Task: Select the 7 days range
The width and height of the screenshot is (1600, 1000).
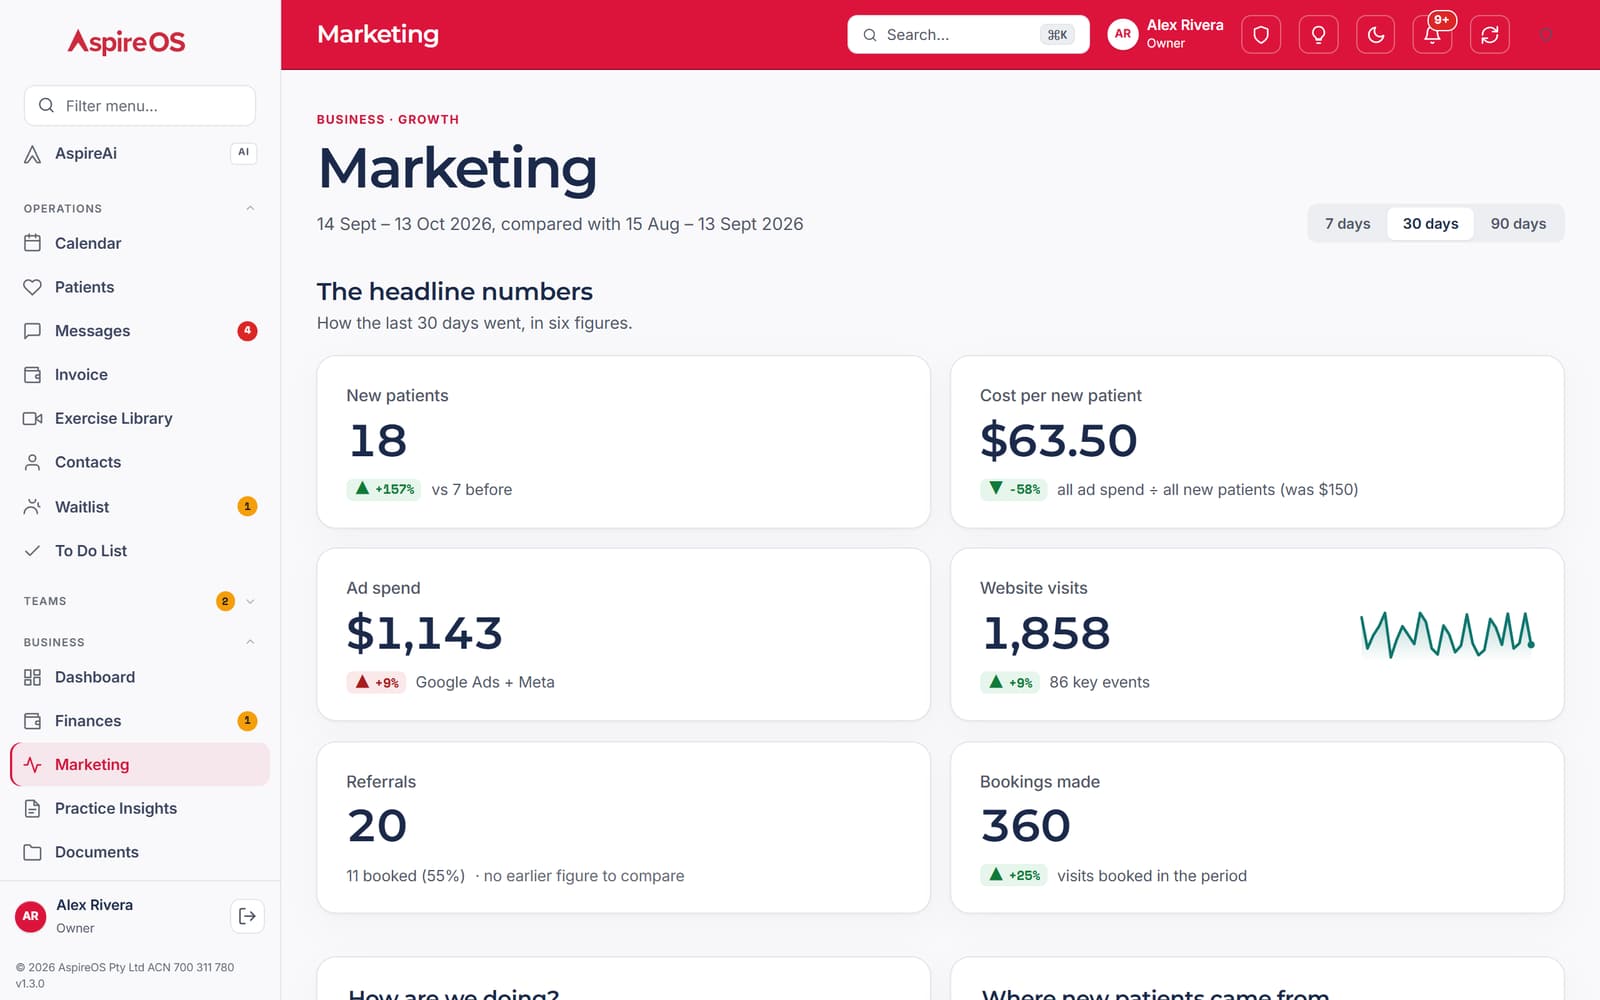Action: click(x=1347, y=224)
